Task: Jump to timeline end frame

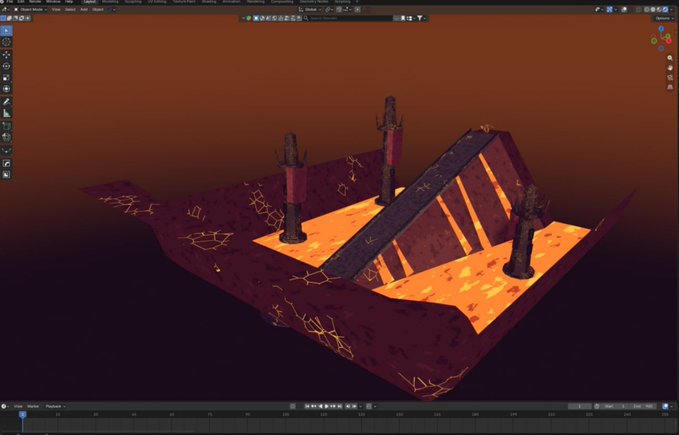Action: (340, 406)
